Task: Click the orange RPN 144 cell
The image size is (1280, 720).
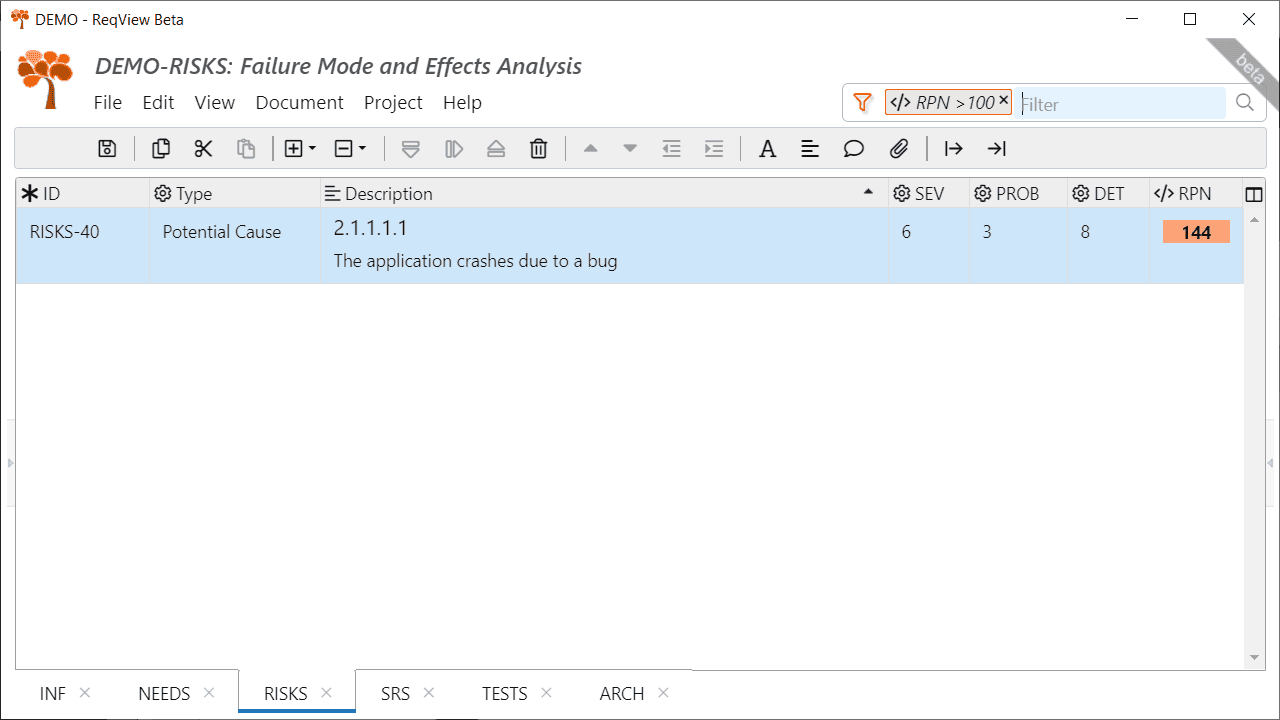Action: pyautogui.click(x=1196, y=232)
